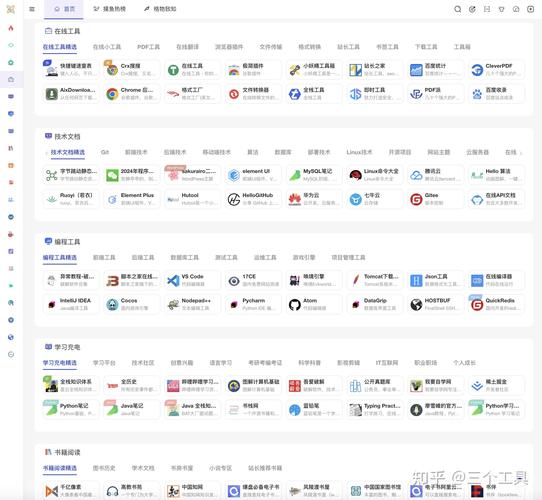Viewport: 542px width, 500px height.
Task: Open the MySQL笔记 card
Action: click(314, 175)
